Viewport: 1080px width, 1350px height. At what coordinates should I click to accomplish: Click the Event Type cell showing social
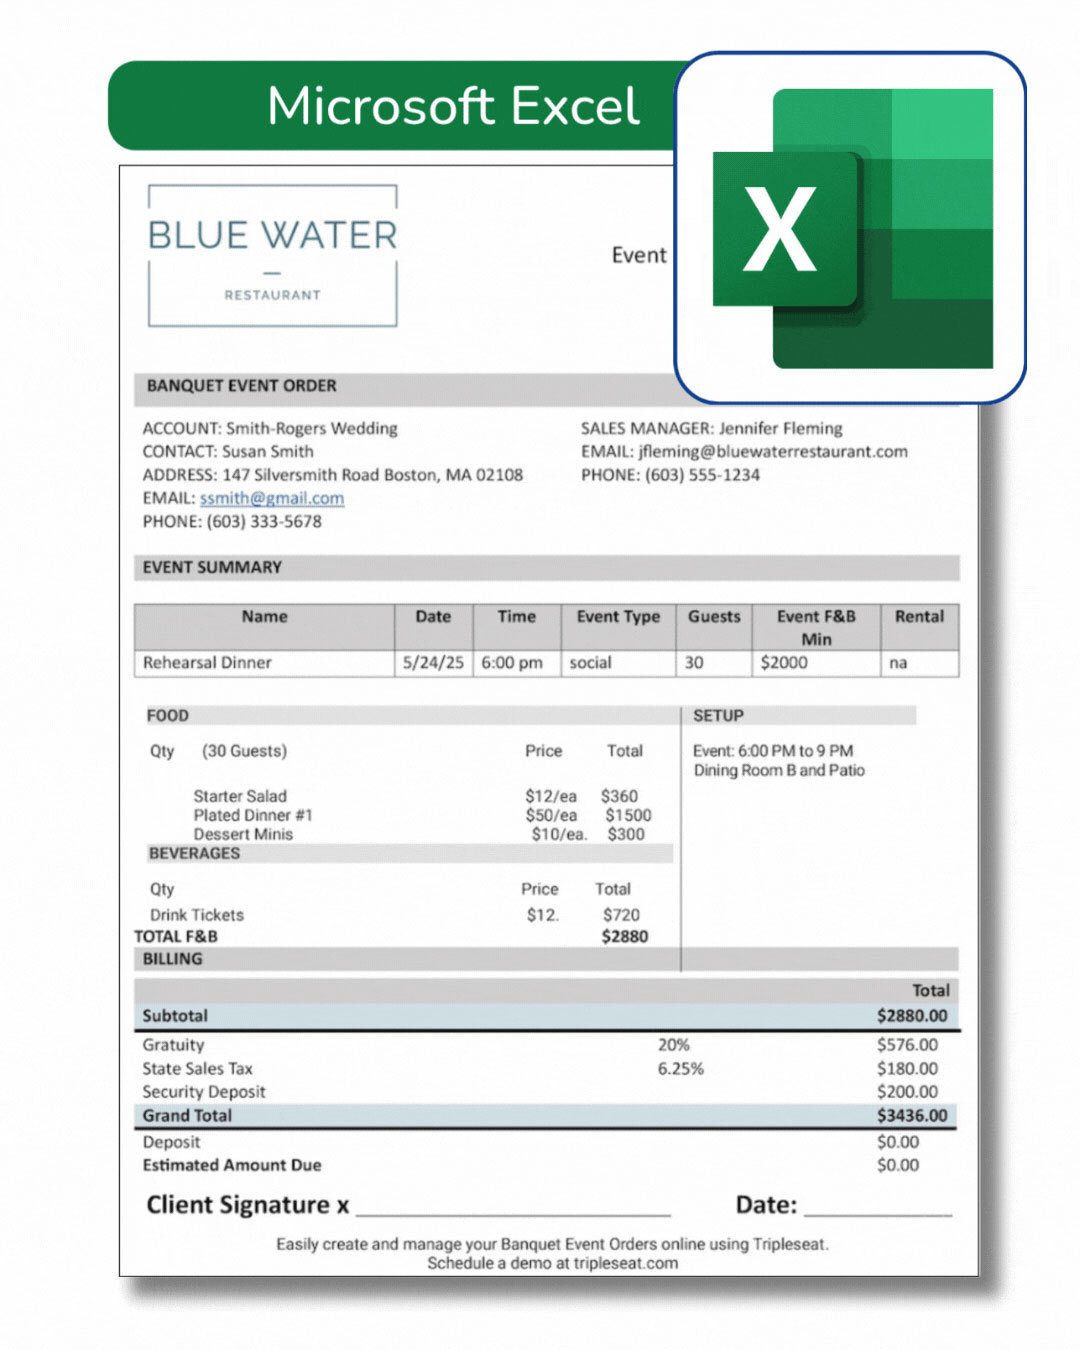click(617, 663)
